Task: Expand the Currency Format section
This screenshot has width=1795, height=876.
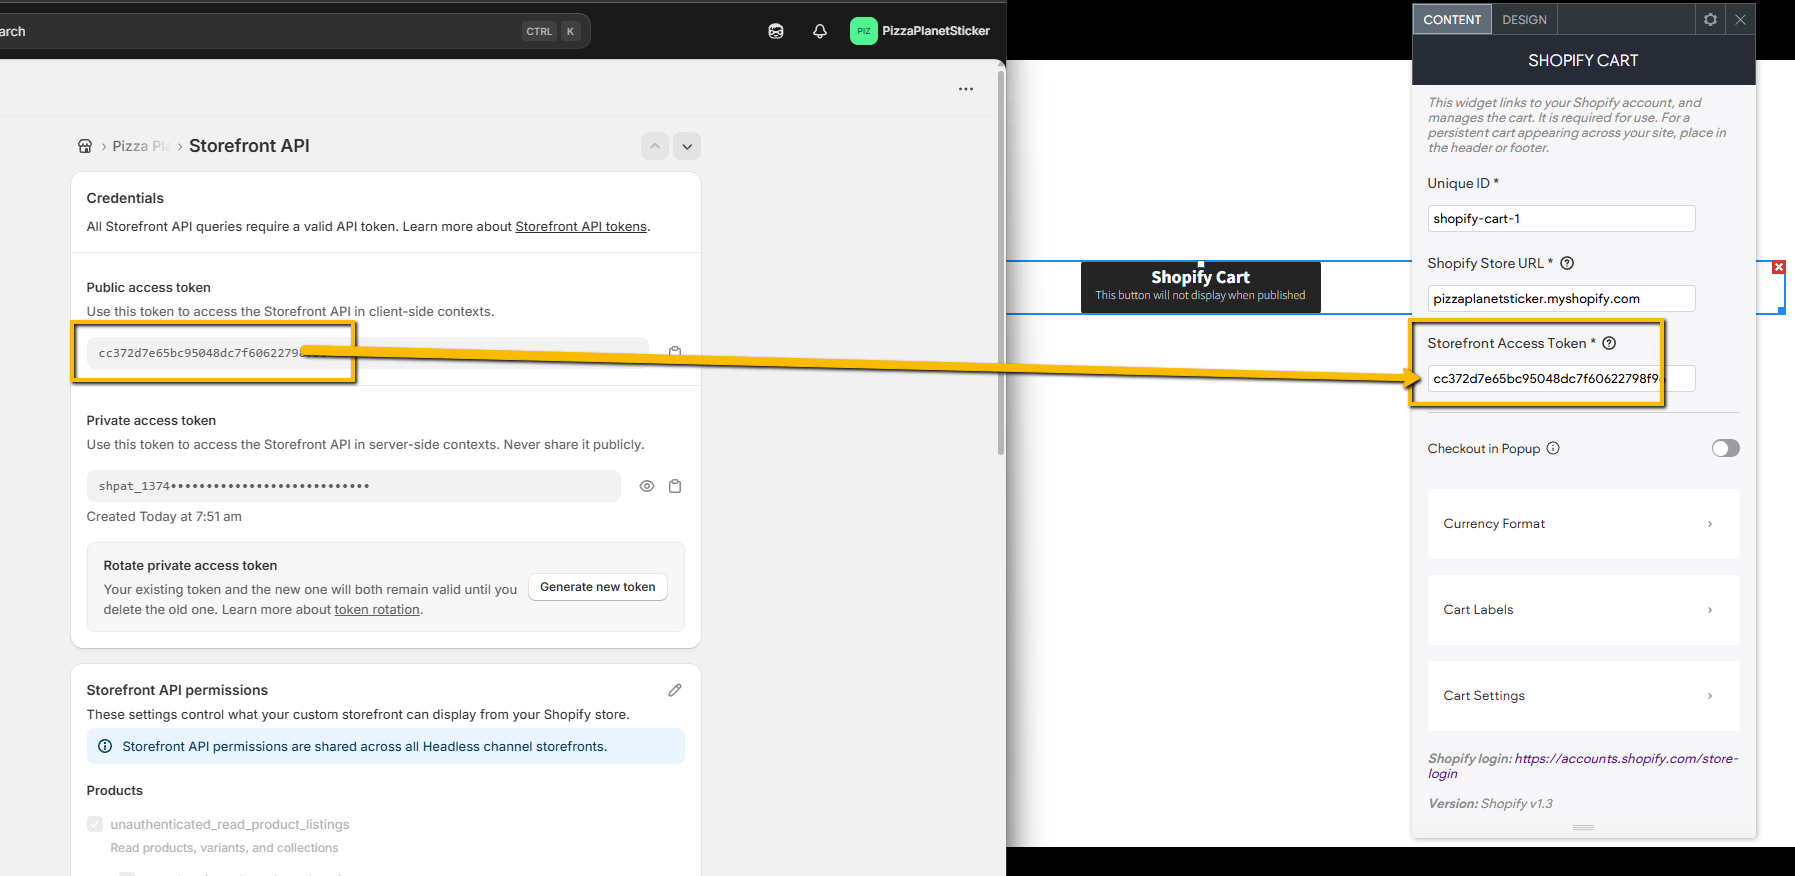Action: 1583,524
